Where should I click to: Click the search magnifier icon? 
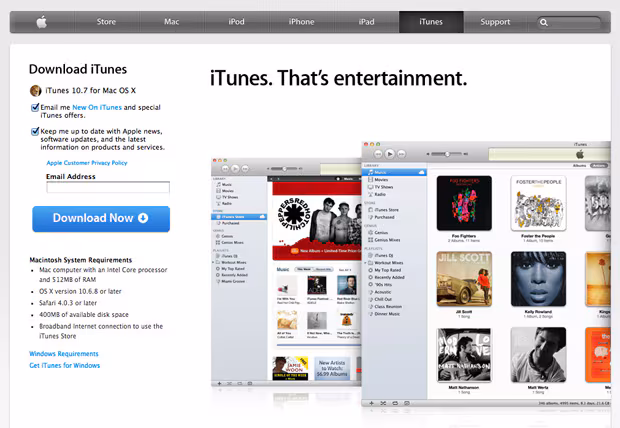(544, 23)
